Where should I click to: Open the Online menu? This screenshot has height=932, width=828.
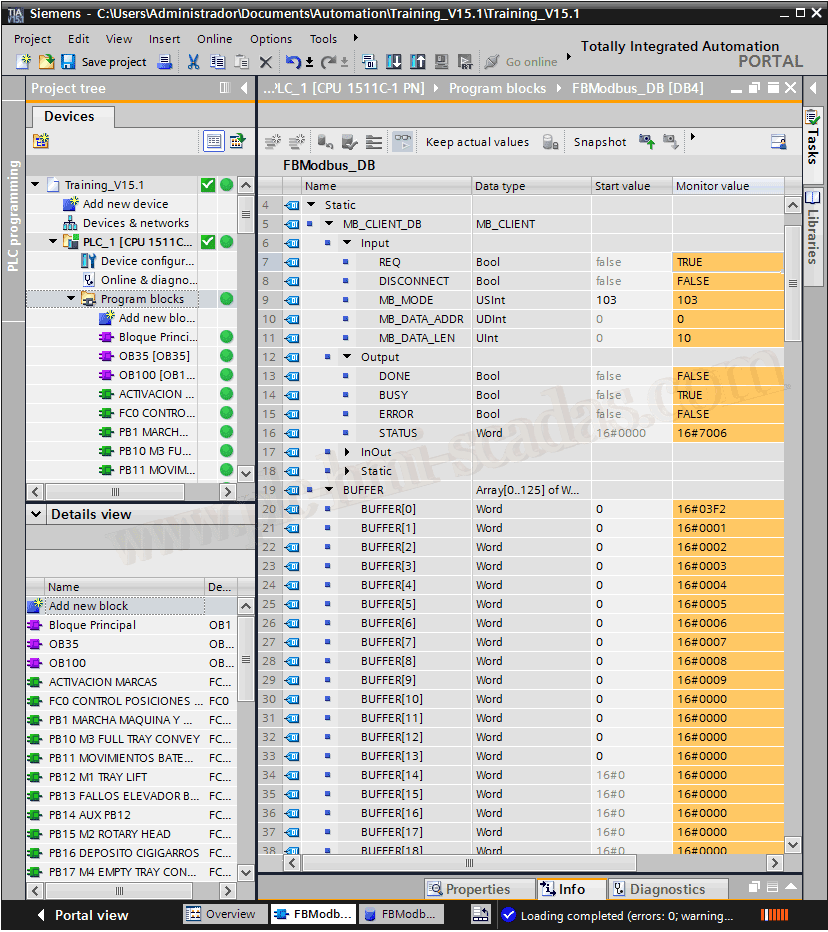(x=214, y=39)
